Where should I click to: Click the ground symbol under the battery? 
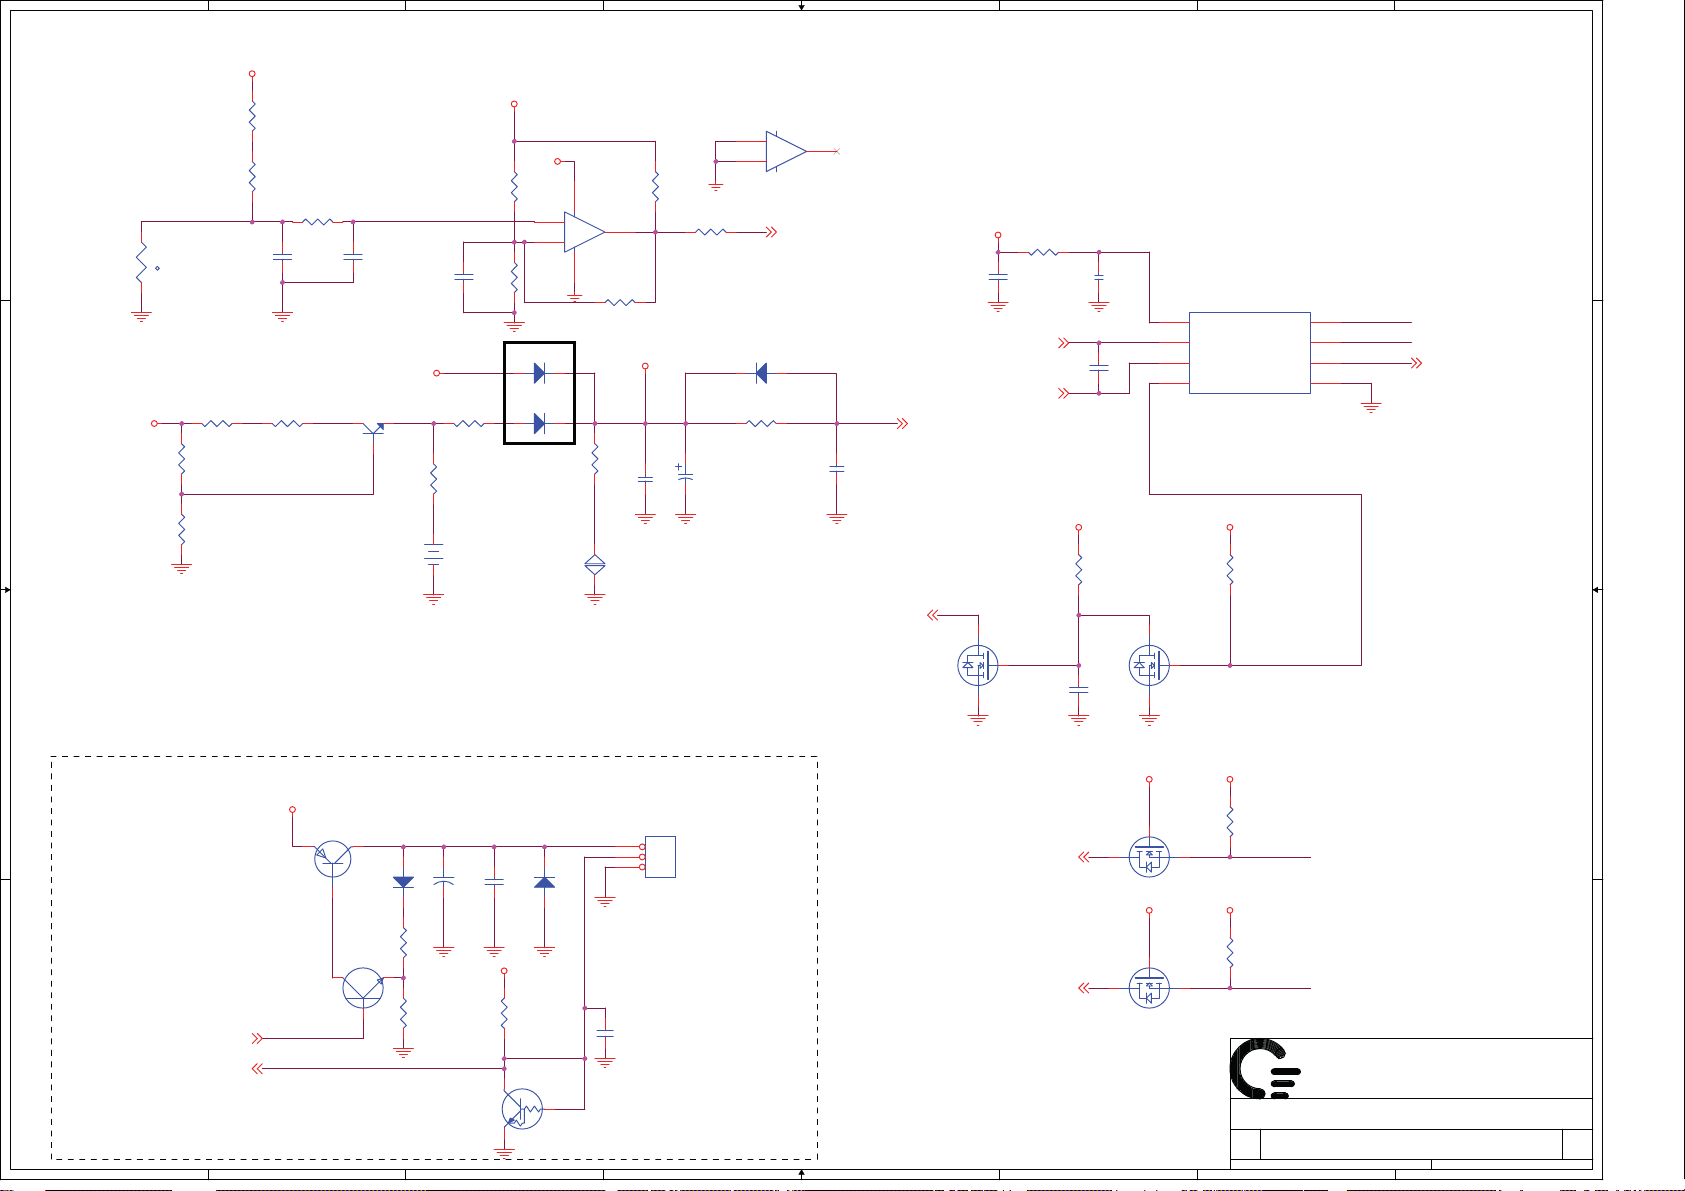coord(433,599)
